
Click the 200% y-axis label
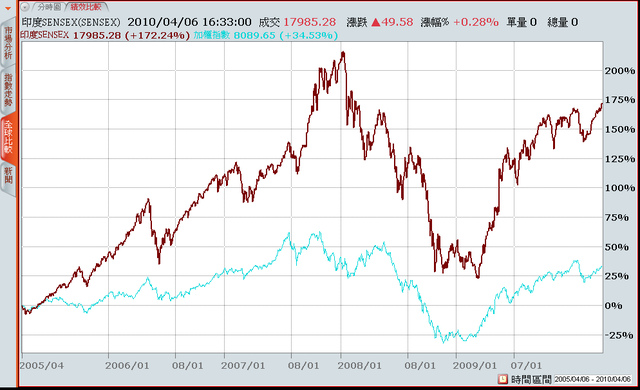pos(620,71)
